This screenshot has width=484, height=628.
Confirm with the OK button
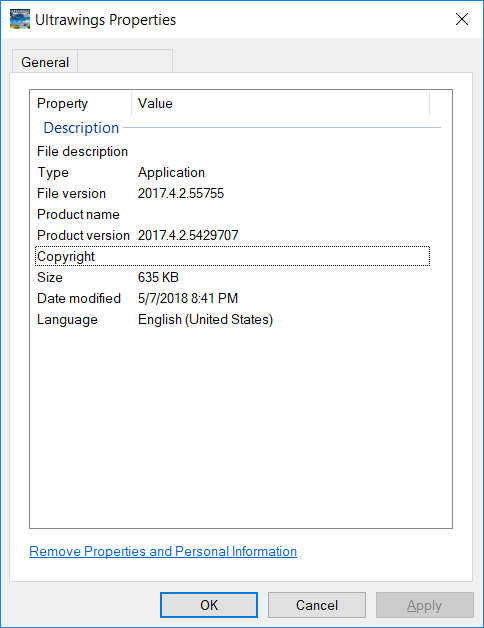coord(209,605)
